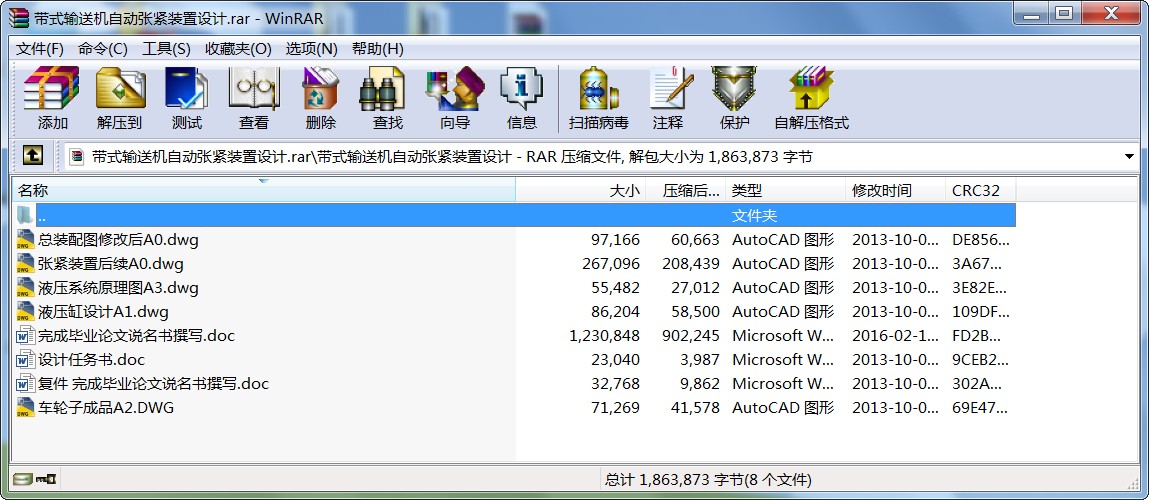Open the 文件(F) menu
Viewport: 1149px width, 500px height.
tap(40, 49)
